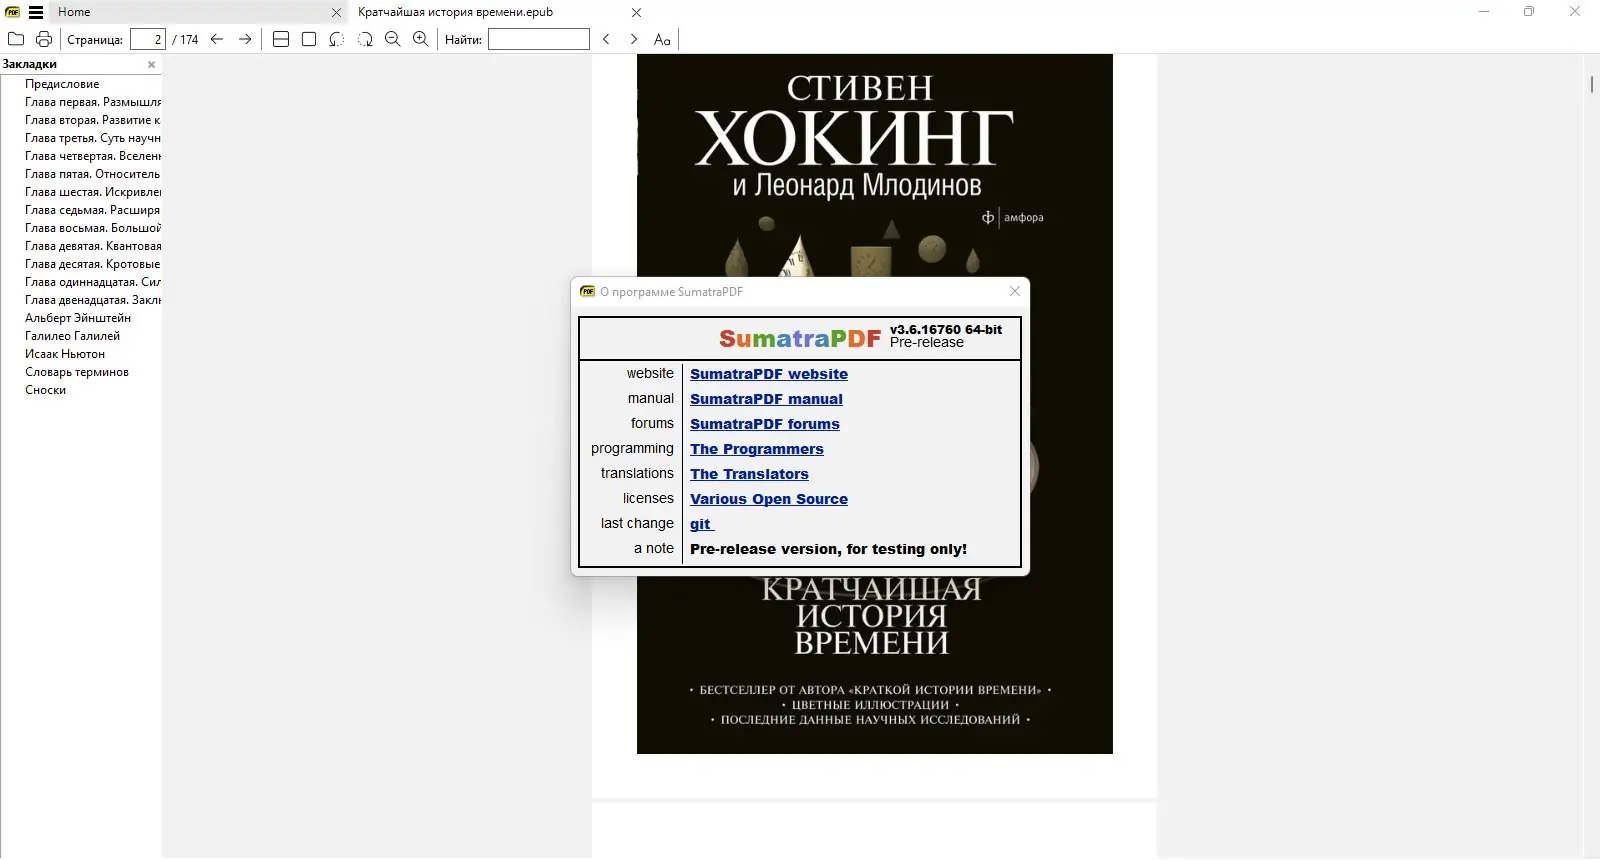
Task: Close the epub document tab
Action: pos(637,13)
